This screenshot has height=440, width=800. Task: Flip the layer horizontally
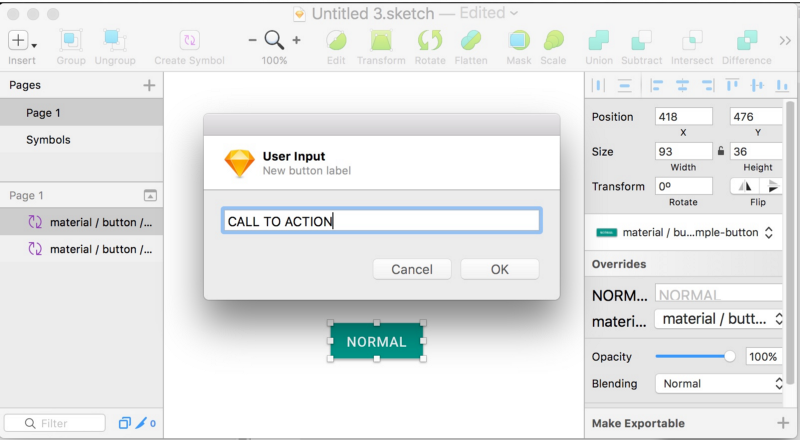click(x=743, y=186)
